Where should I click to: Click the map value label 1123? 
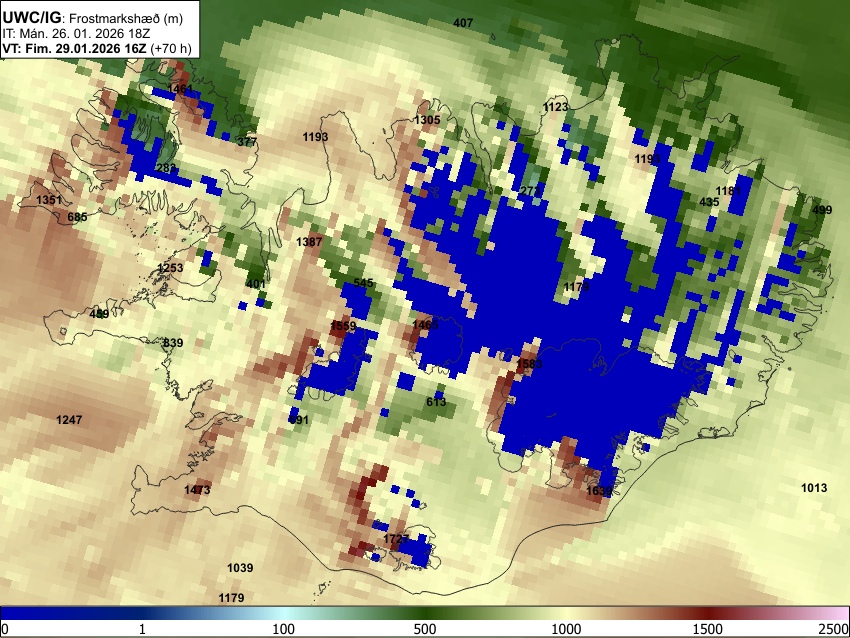[x=555, y=107]
